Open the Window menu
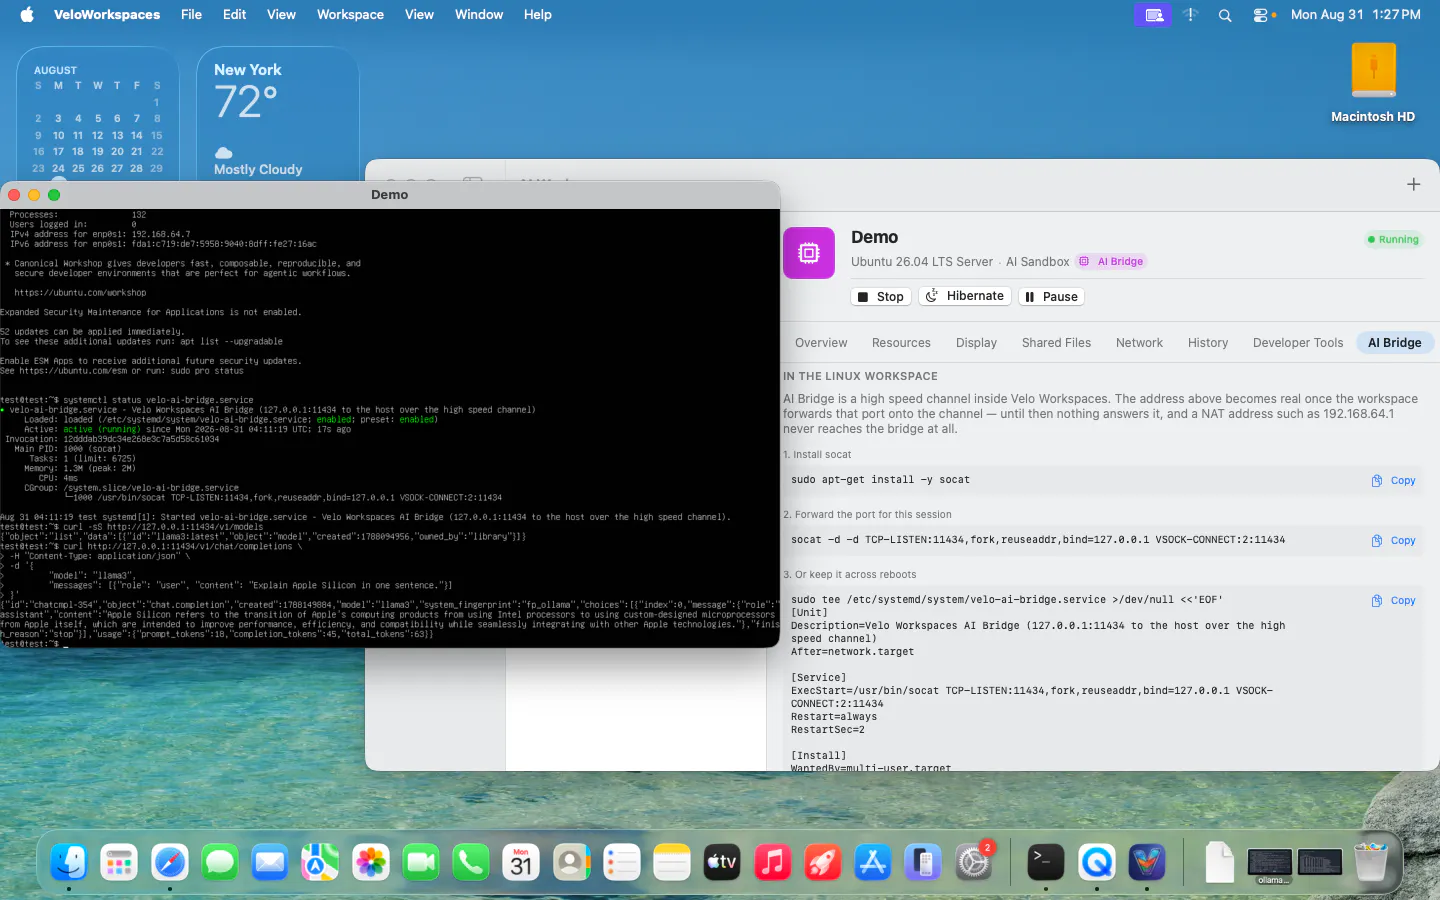Viewport: 1440px width, 900px height. click(479, 15)
